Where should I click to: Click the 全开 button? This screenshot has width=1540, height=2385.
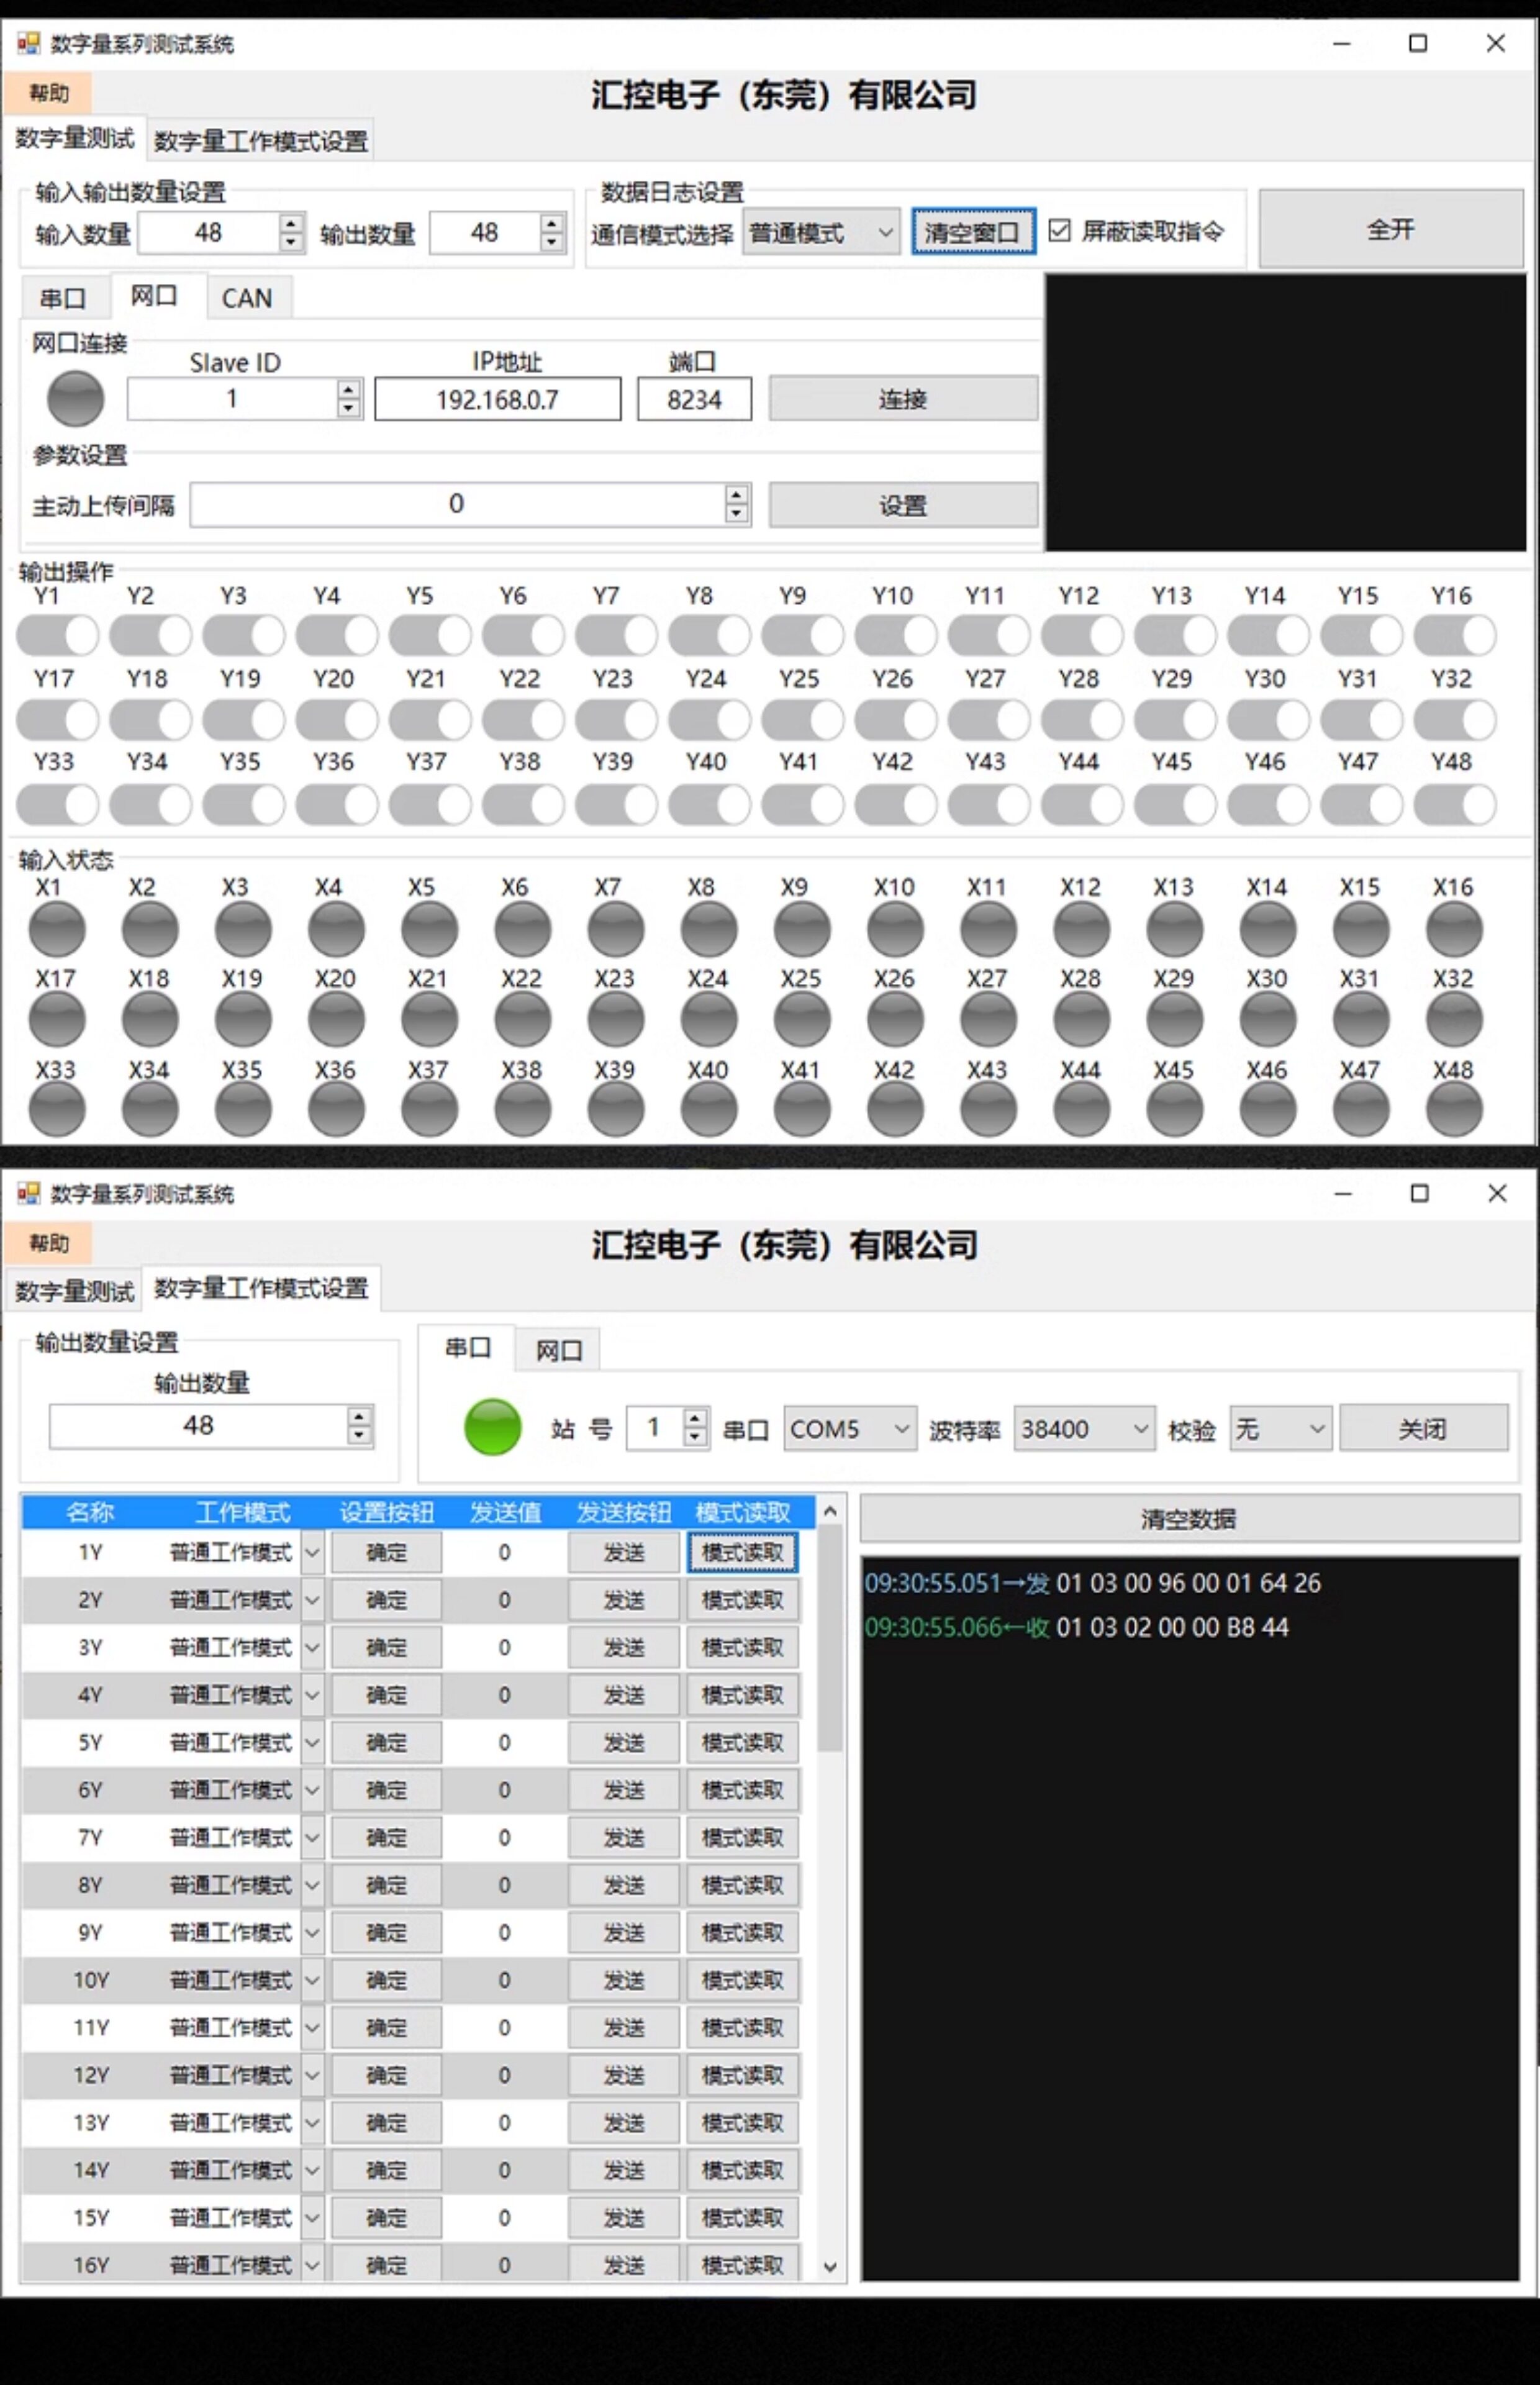point(1391,229)
